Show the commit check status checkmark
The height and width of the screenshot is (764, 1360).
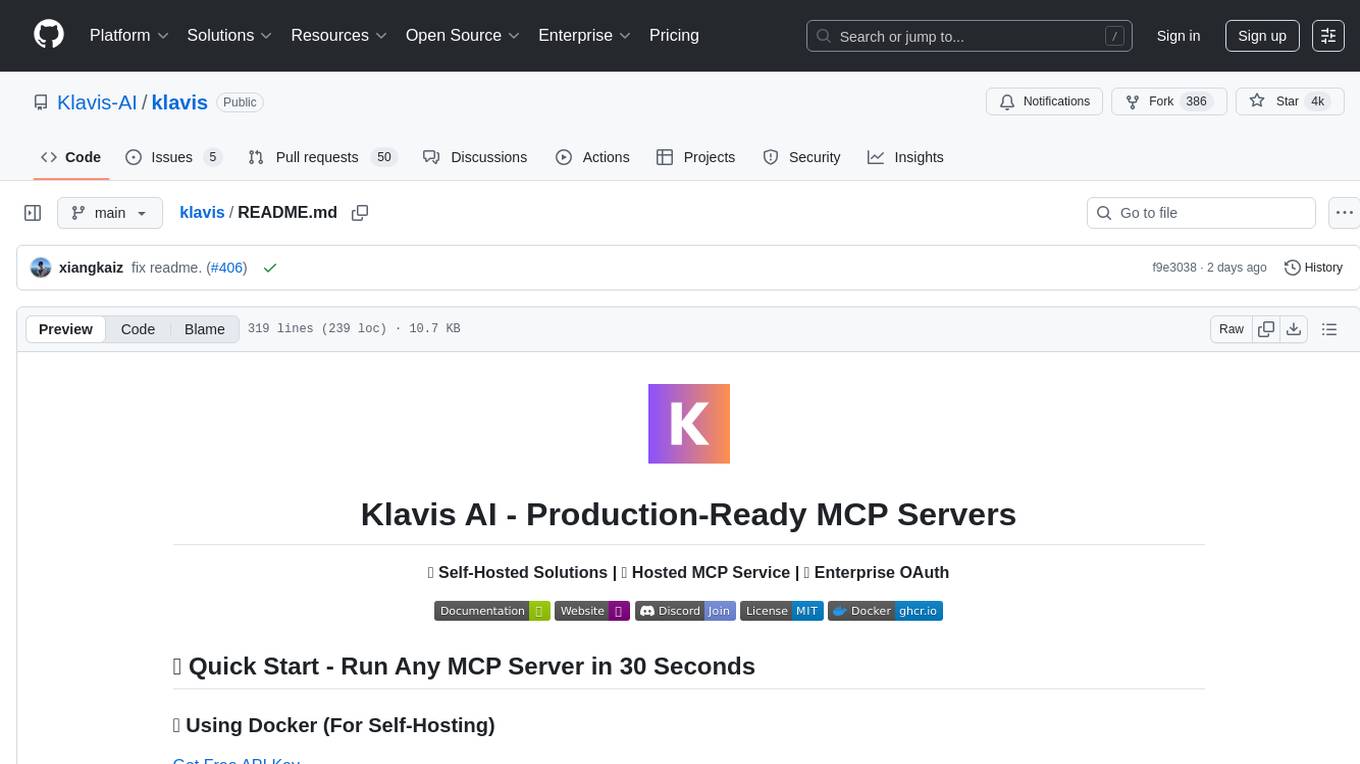pos(269,268)
